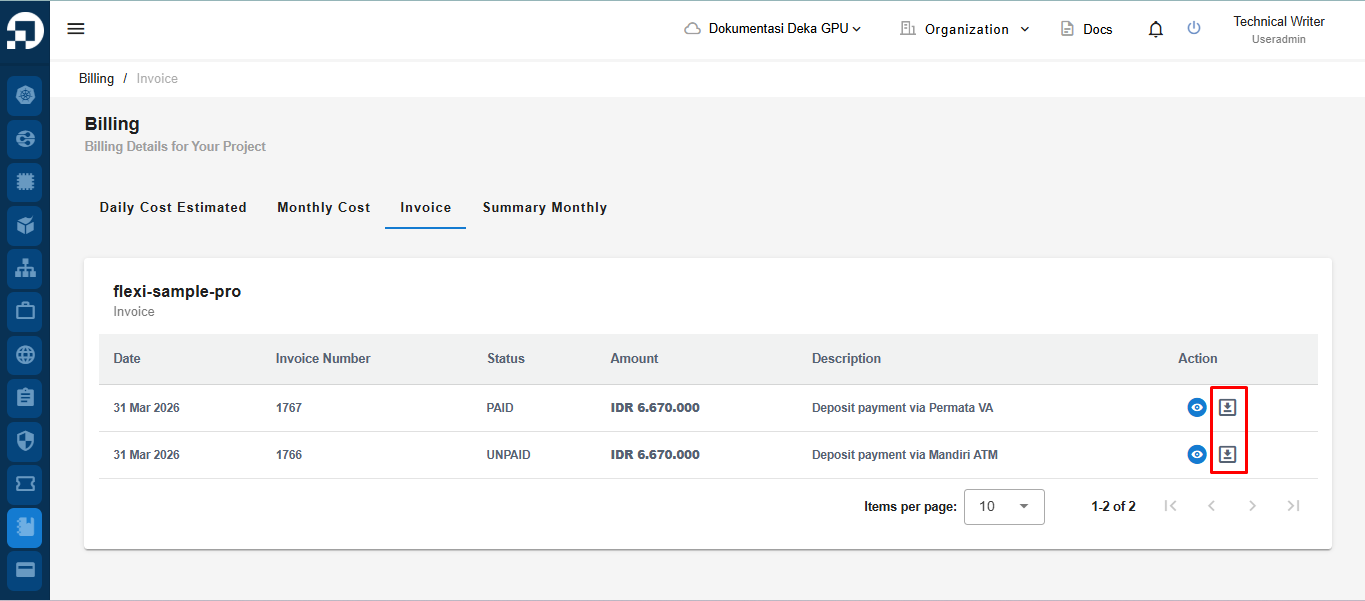Viewport: 1365px width, 601px height.
Task: Click 'Billing Details for Your Project' subtitle
Action: click(175, 146)
